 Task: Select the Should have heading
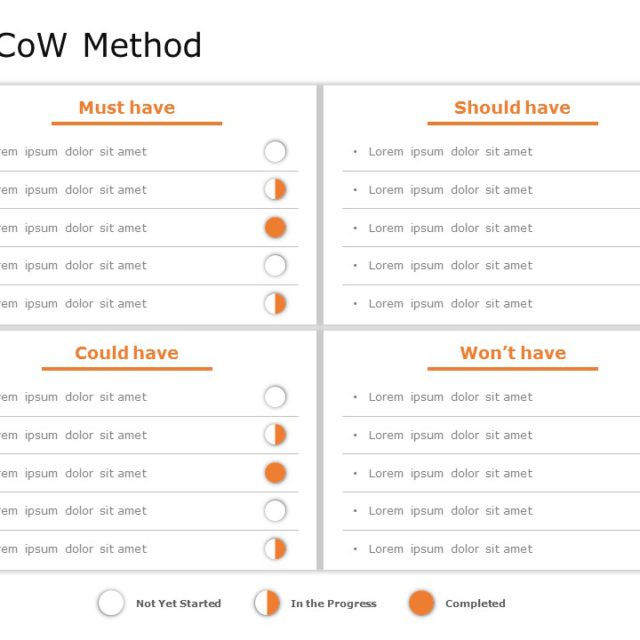512,108
